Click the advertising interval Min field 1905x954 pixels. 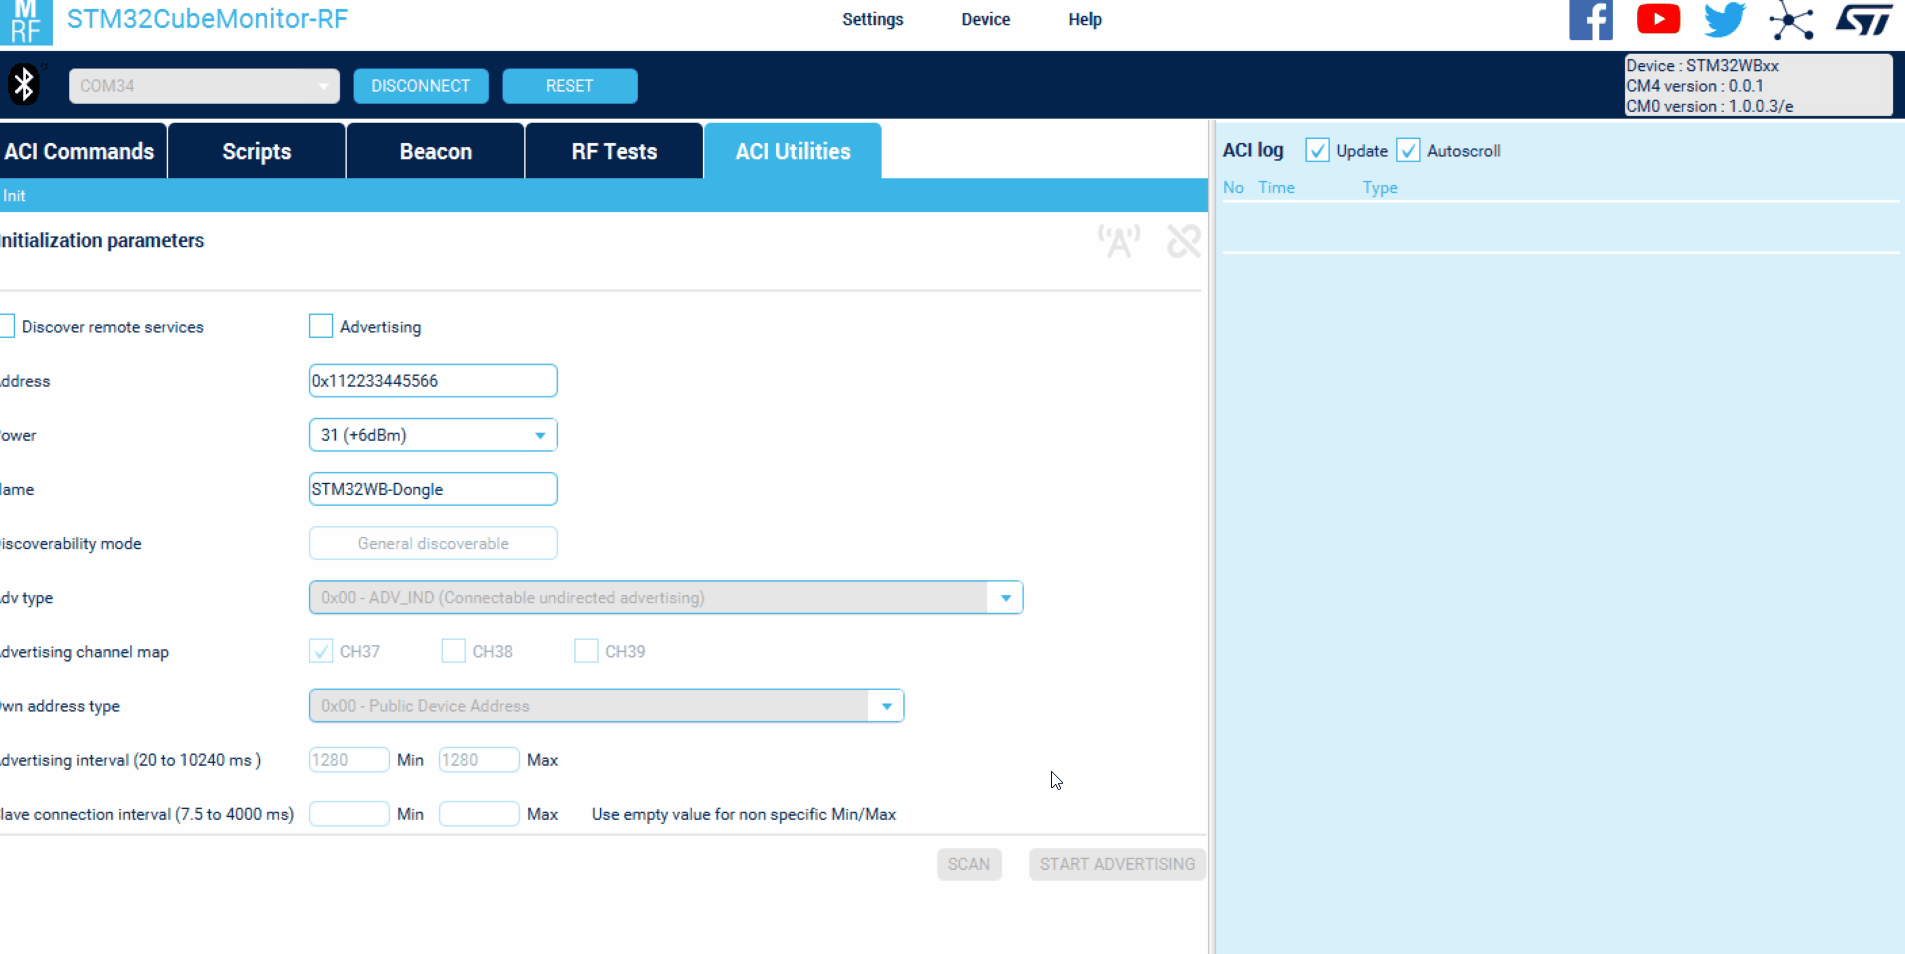(x=349, y=760)
